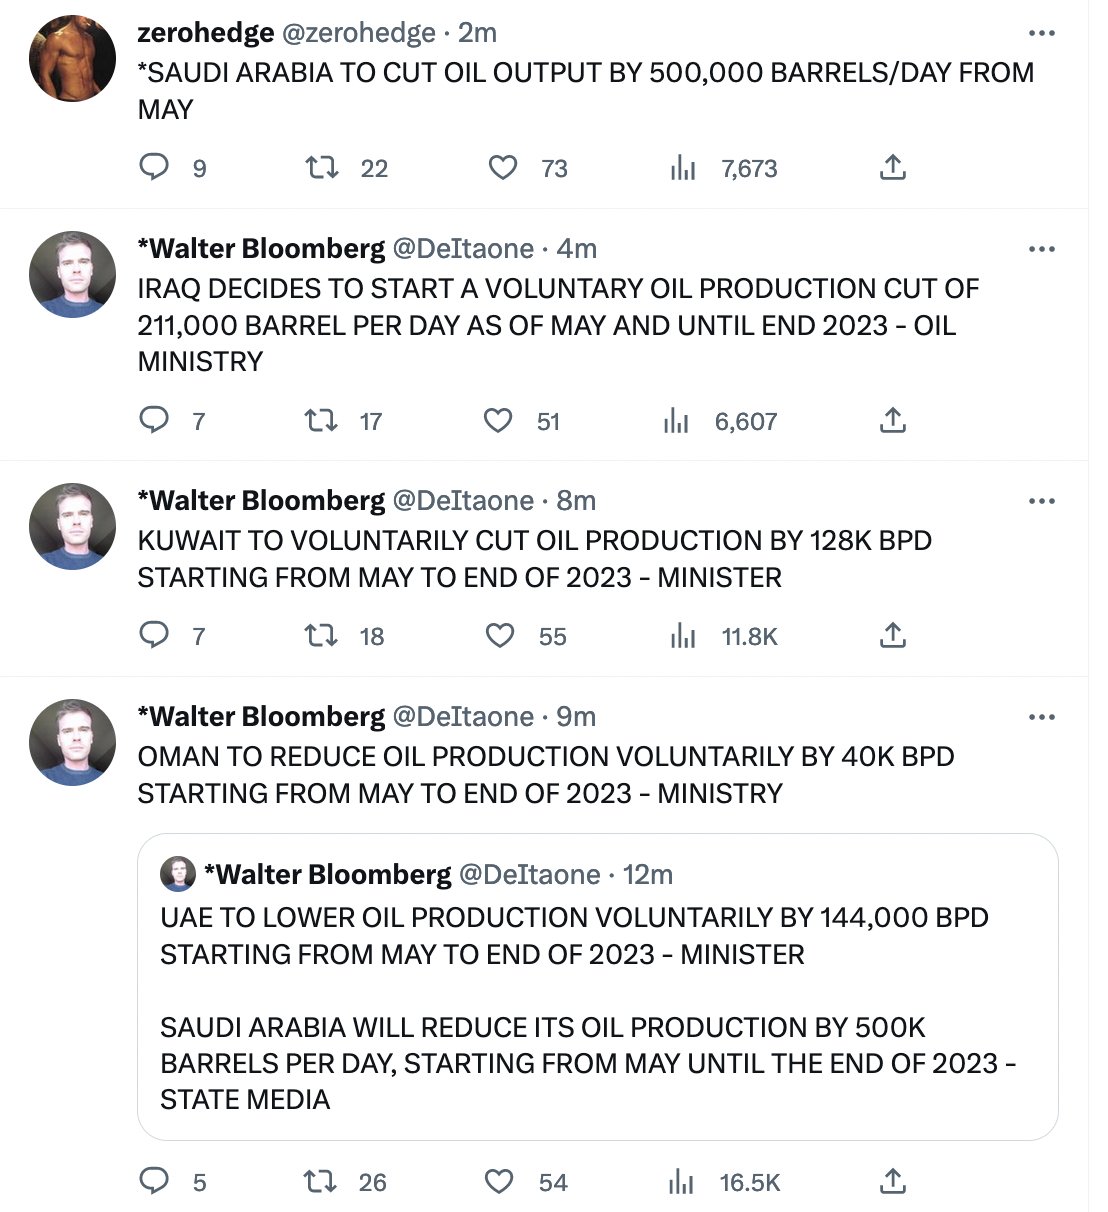
Task: Like the Kuwait 128K BPD tweet
Action: tap(499, 636)
